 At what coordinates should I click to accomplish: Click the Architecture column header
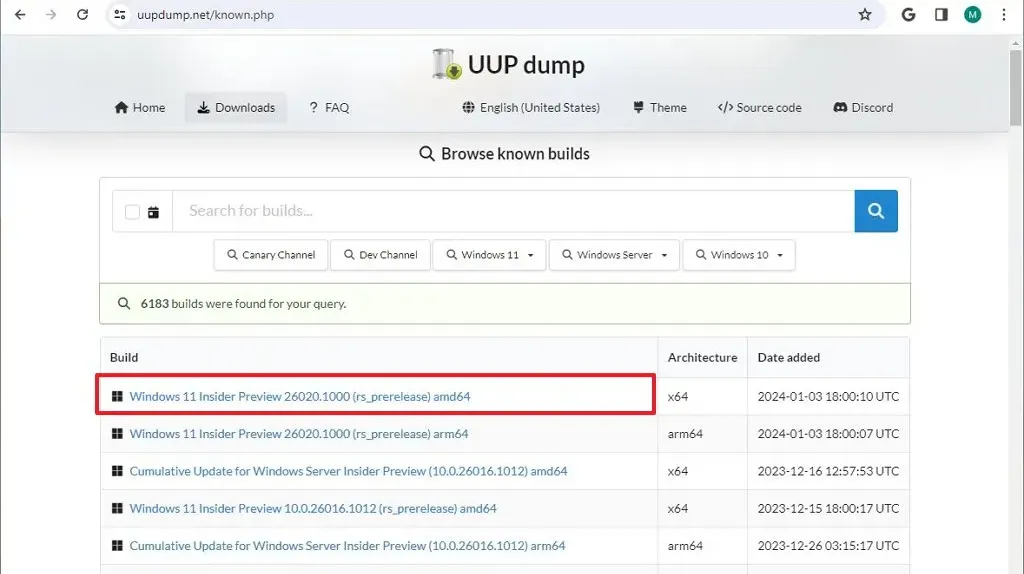click(x=702, y=357)
